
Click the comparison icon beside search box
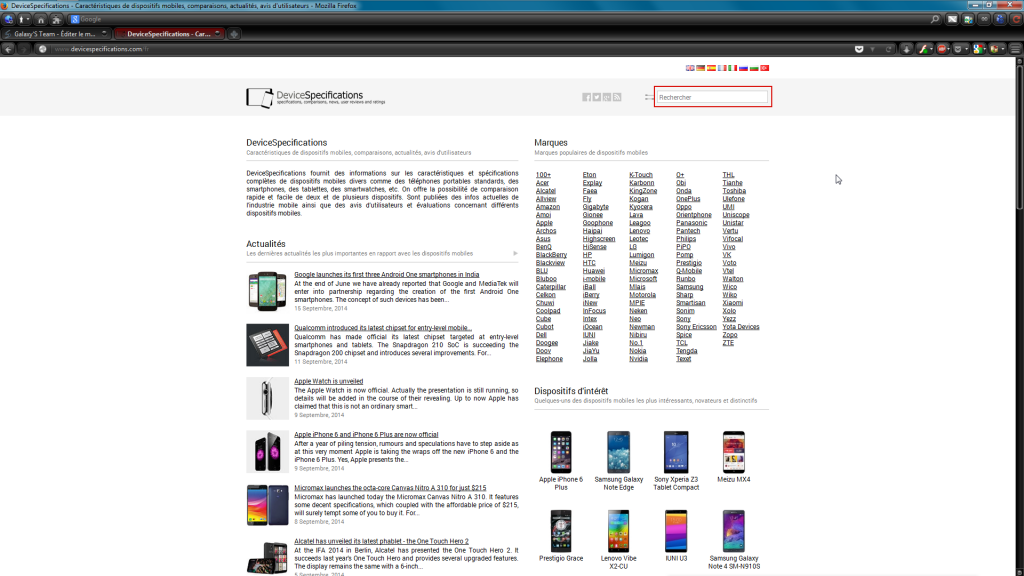click(x=648, y=97)
